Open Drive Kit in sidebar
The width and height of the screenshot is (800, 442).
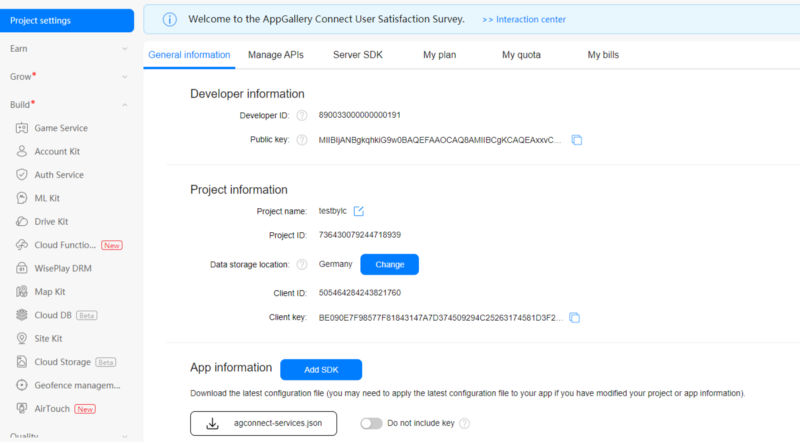(x=51, y=222)
